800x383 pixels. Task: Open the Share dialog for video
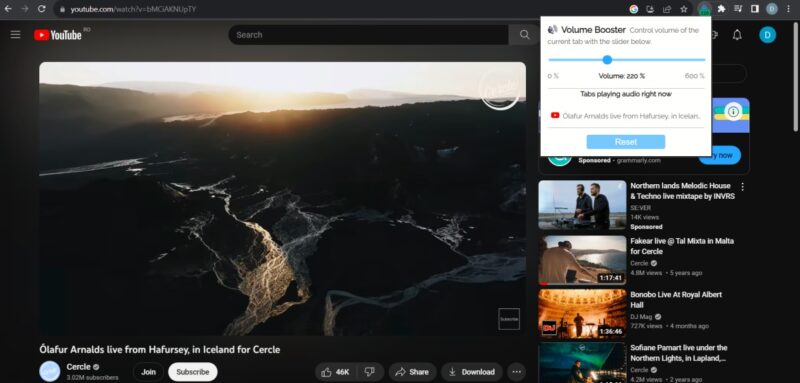tap(412, 372)
